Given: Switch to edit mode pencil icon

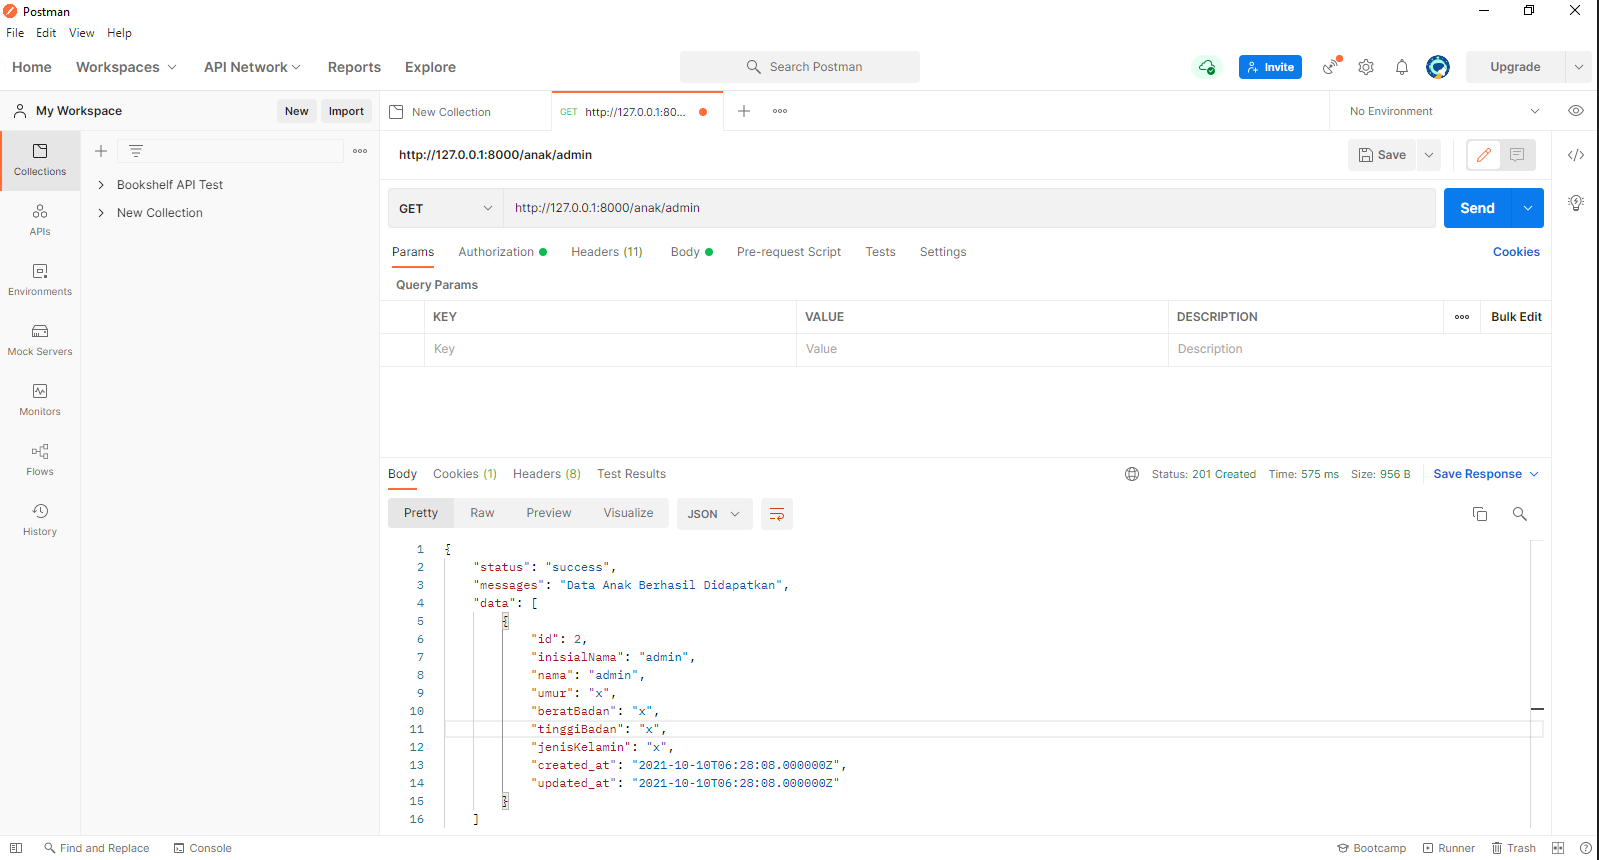Looking at the screenshot, I should coord(1484,155).
